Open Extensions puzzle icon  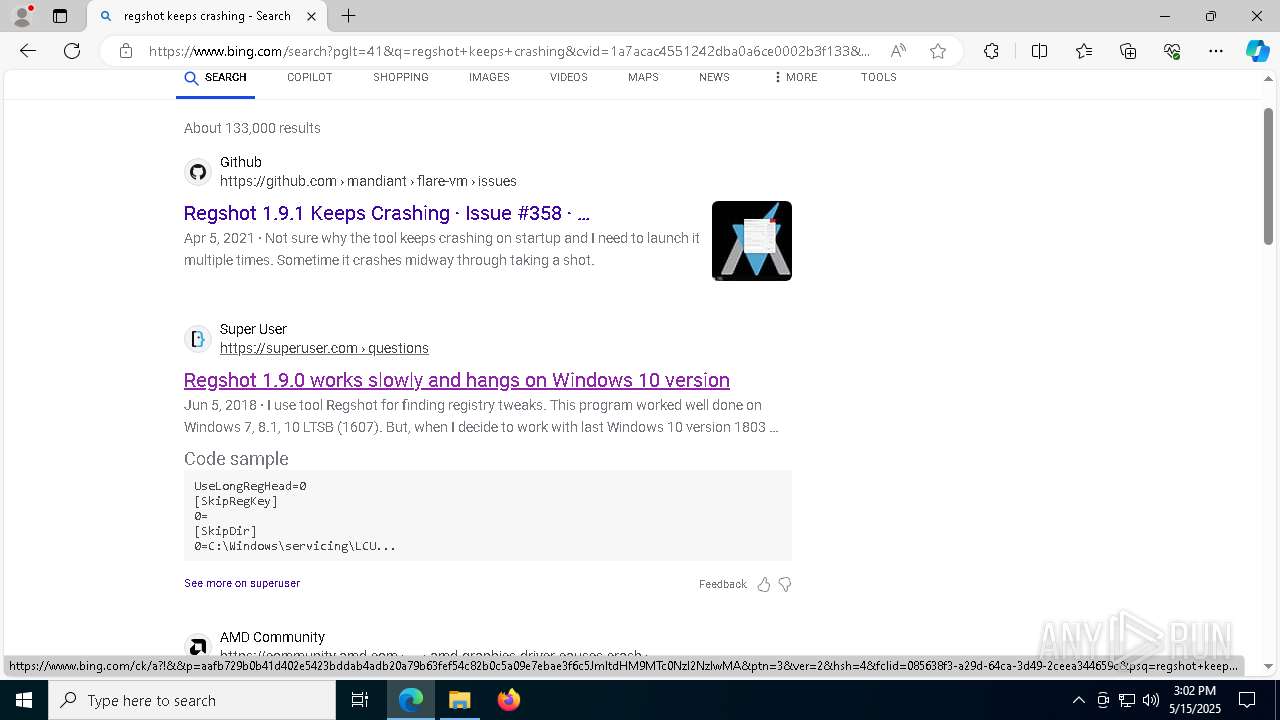(991, 51)
